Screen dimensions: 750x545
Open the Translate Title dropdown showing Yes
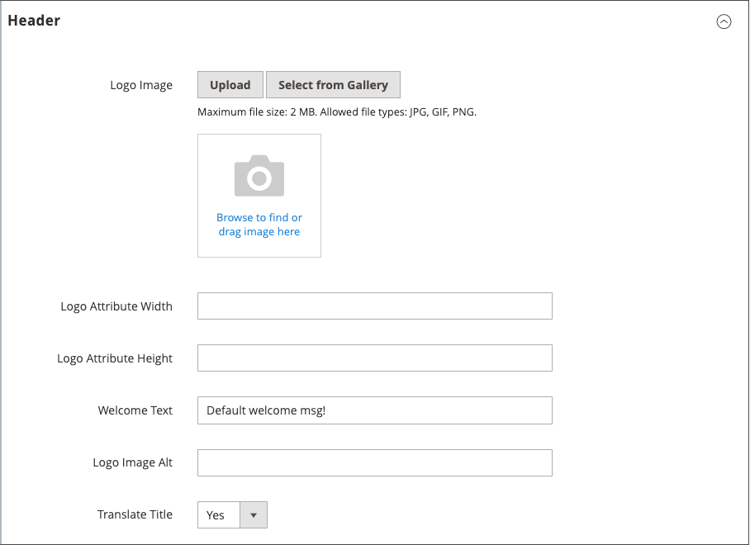click(x=218, y=515)
